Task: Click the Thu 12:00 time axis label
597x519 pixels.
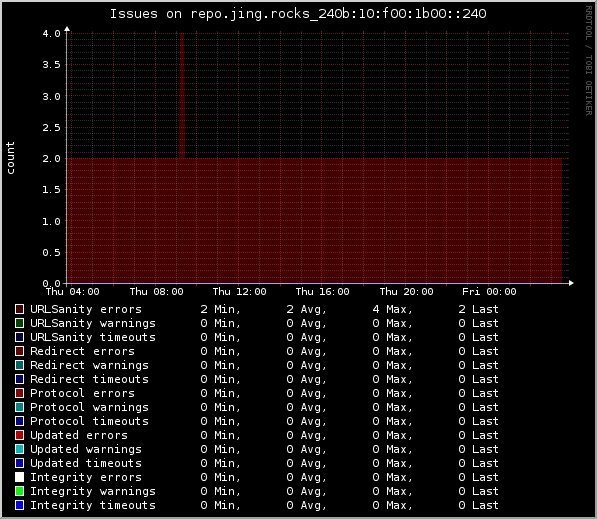Action: click(239, 292)
